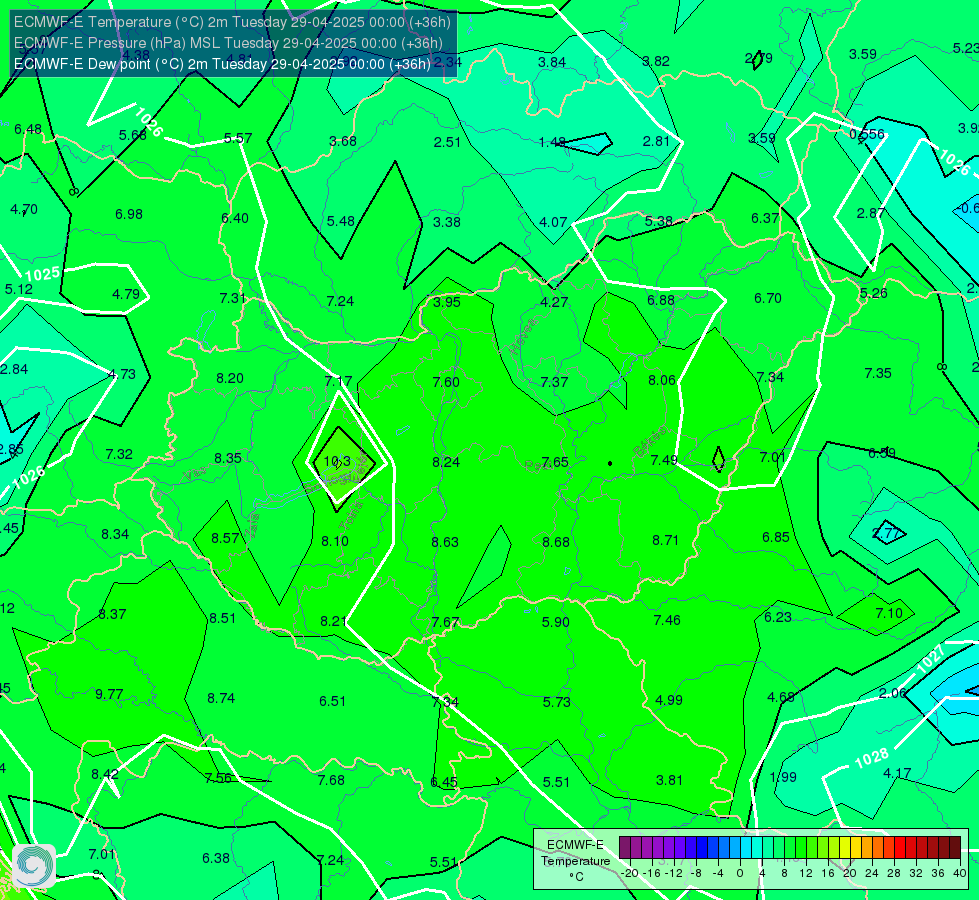Click the 8.71 temperature value
The width and height of the screenshot is (979, 900).
click(x=665, y=540)
